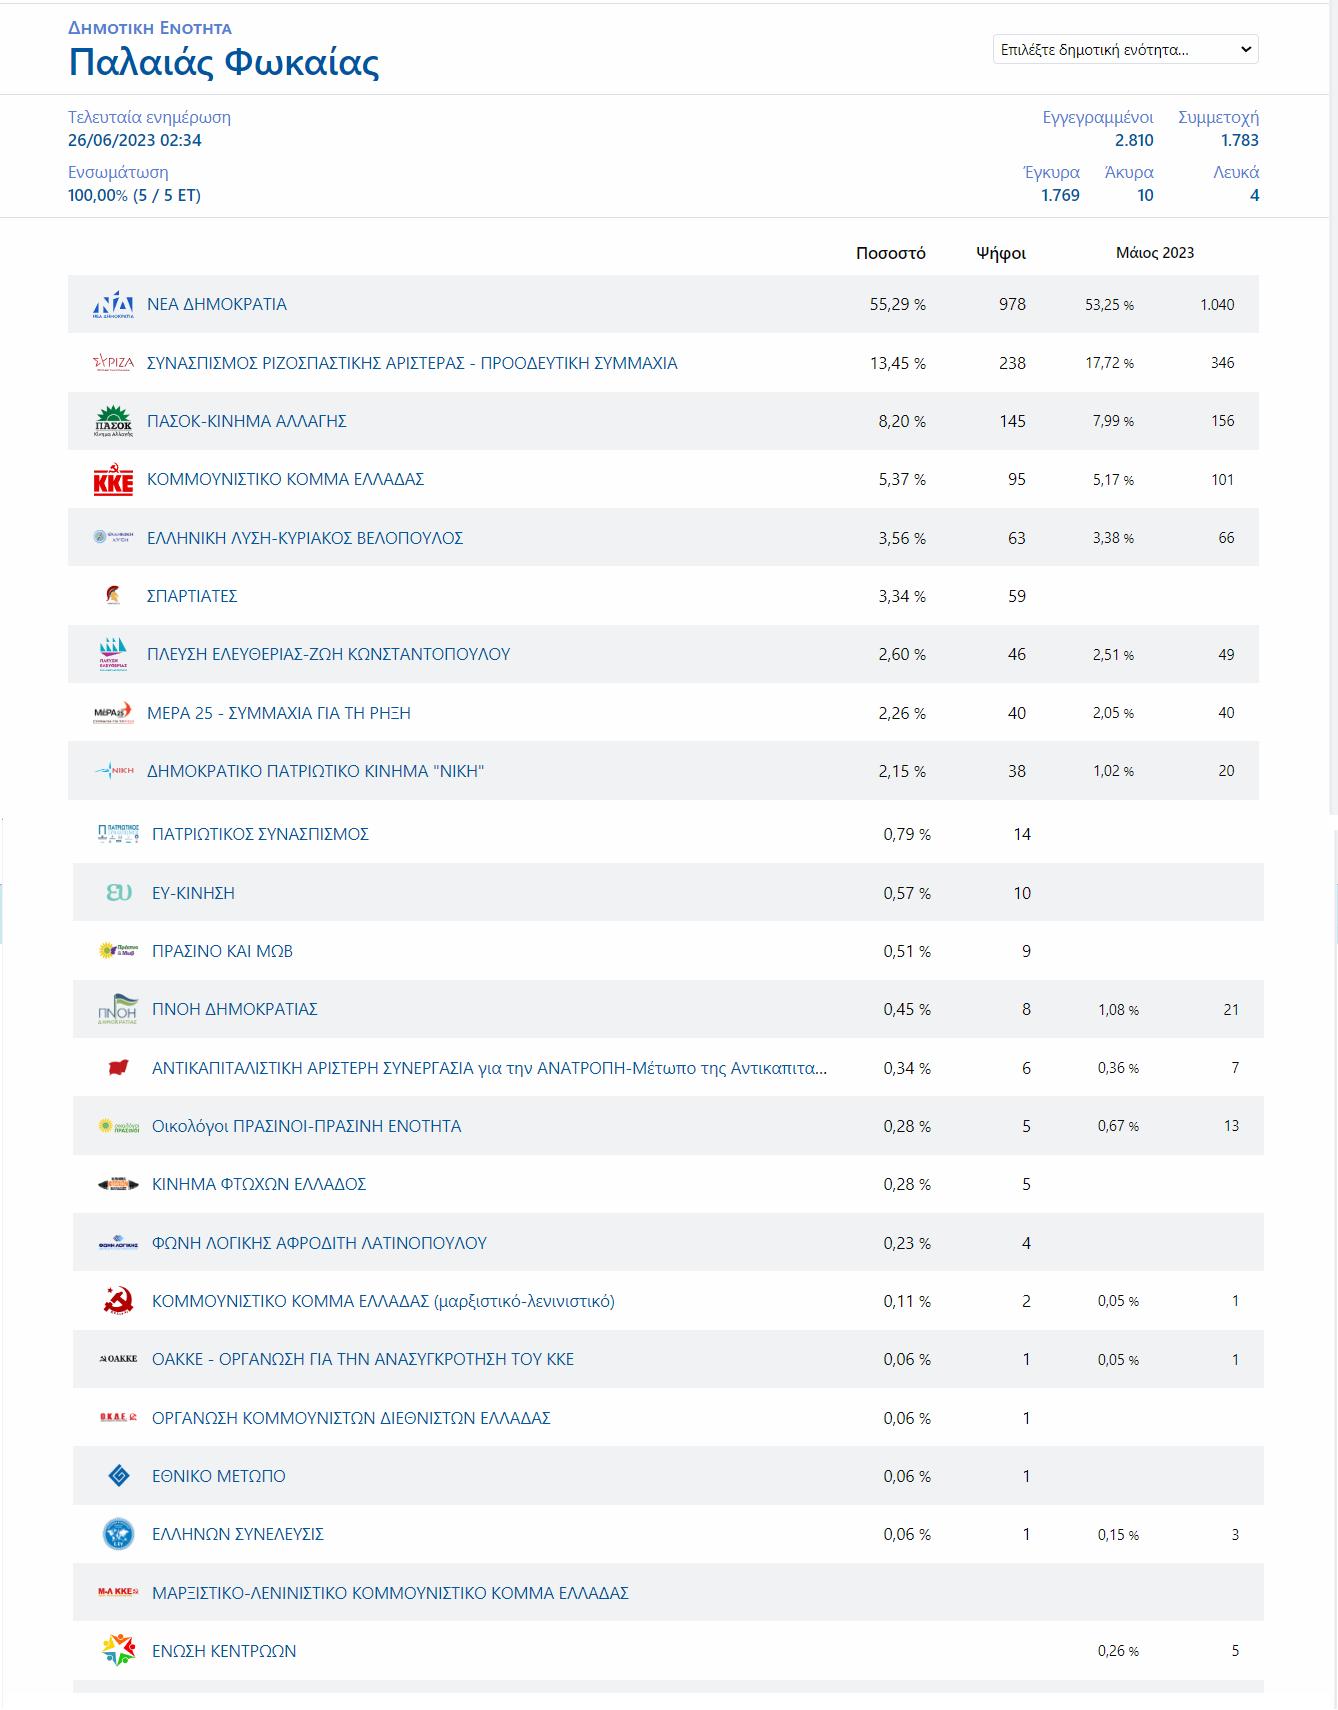Select ΜΕΡΑ 25 - ΣΥΜΜΑΧΙΑ ΓΙΑ ΤΗ ΡΗΞΗ

coord(279,713)
